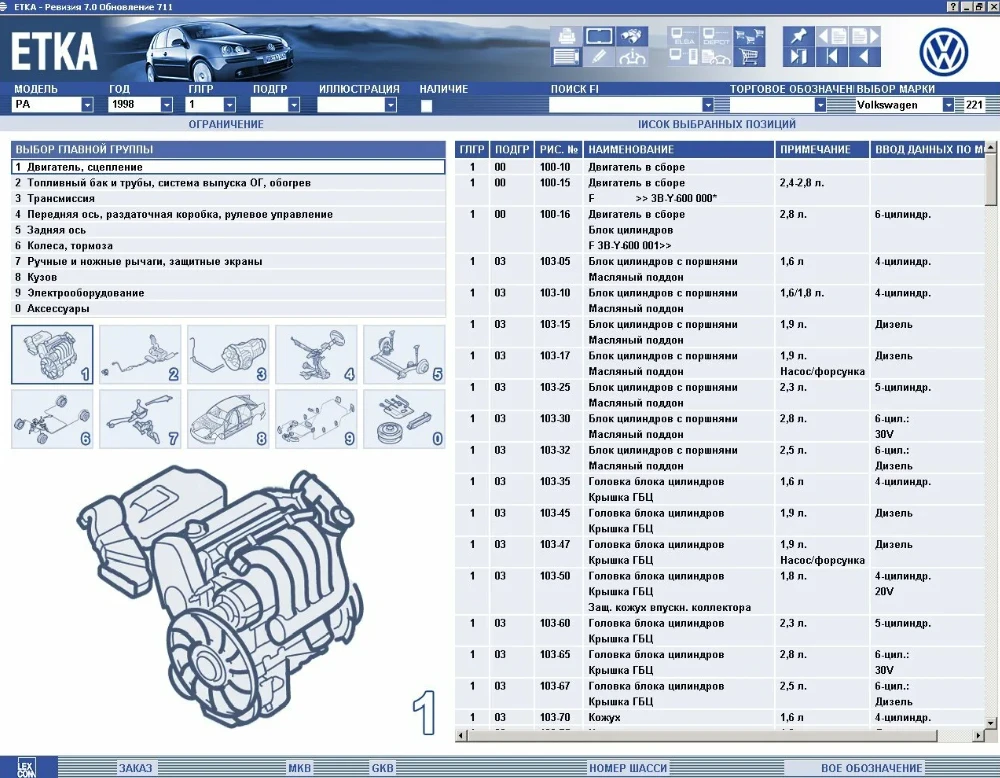Select group 'Трансмиссия'
The height and width of the screenshot is (778, 1000).
228,198
